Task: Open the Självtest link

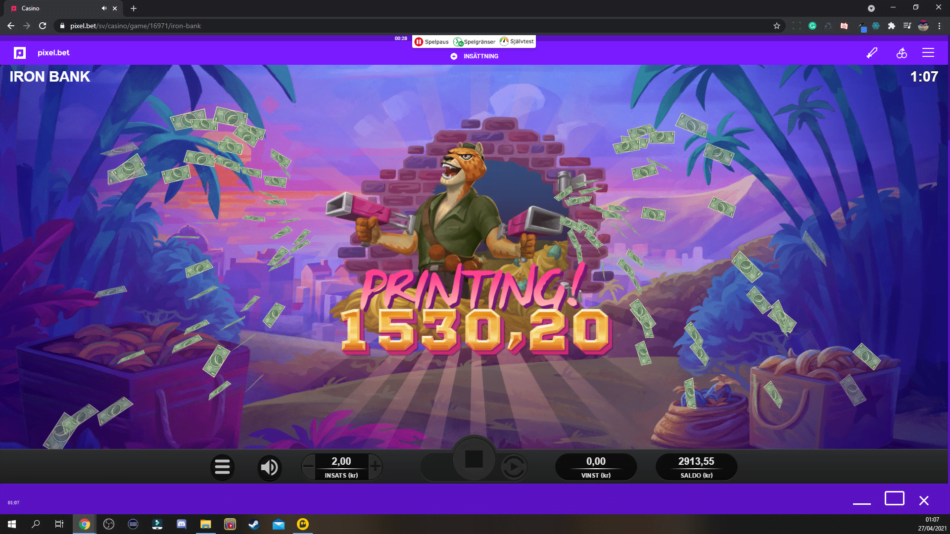Action: pyautogui.click(x=517, y=41)
